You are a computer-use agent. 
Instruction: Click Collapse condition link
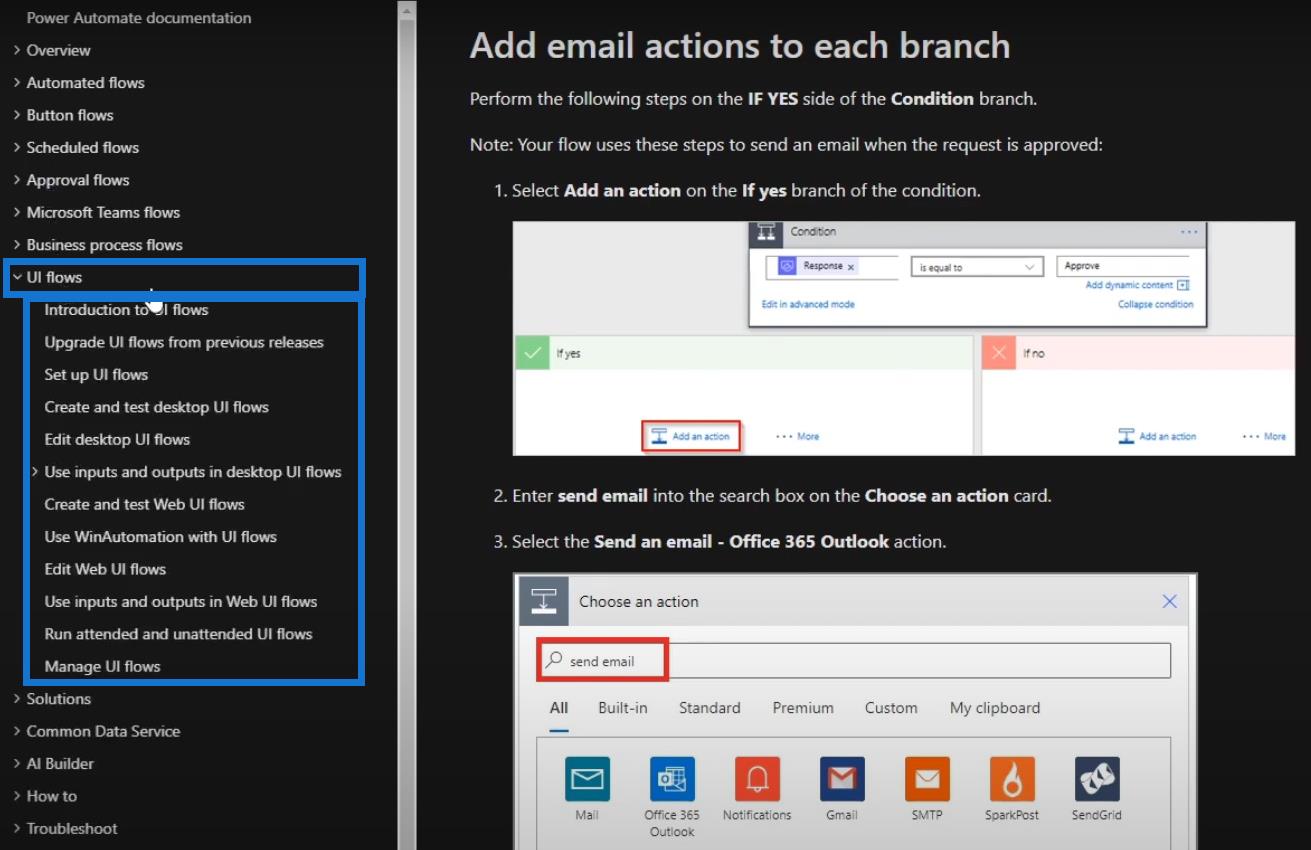tap(1155, 304)
